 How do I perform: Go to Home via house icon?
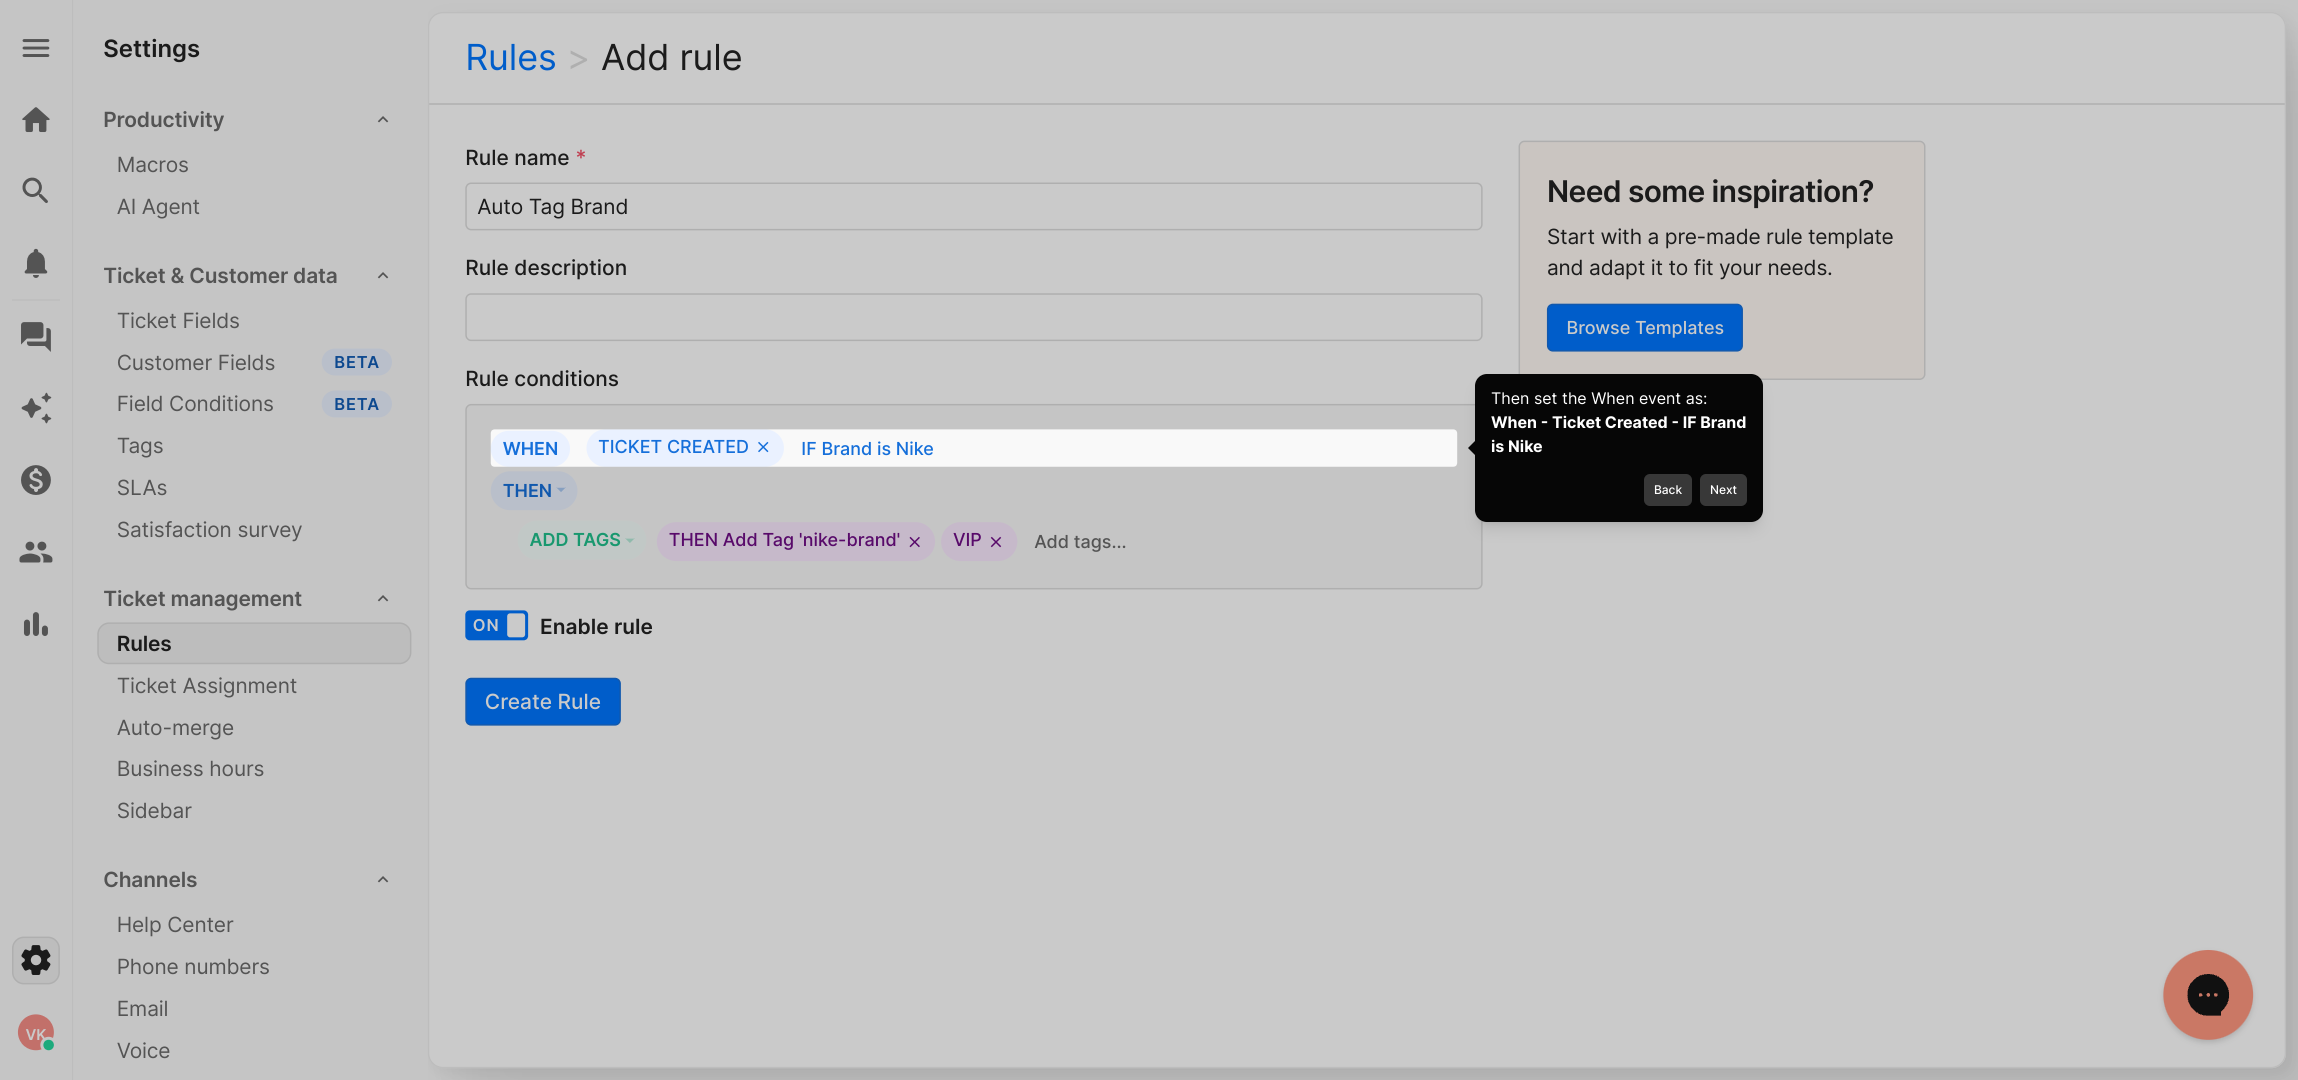click(36, 120)
